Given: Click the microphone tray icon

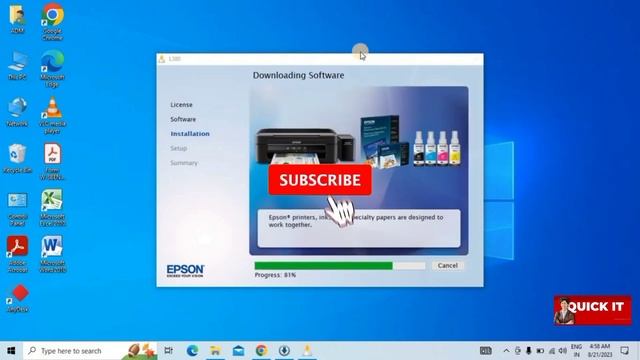Looking at the screenshot, I should pos(529,351).
